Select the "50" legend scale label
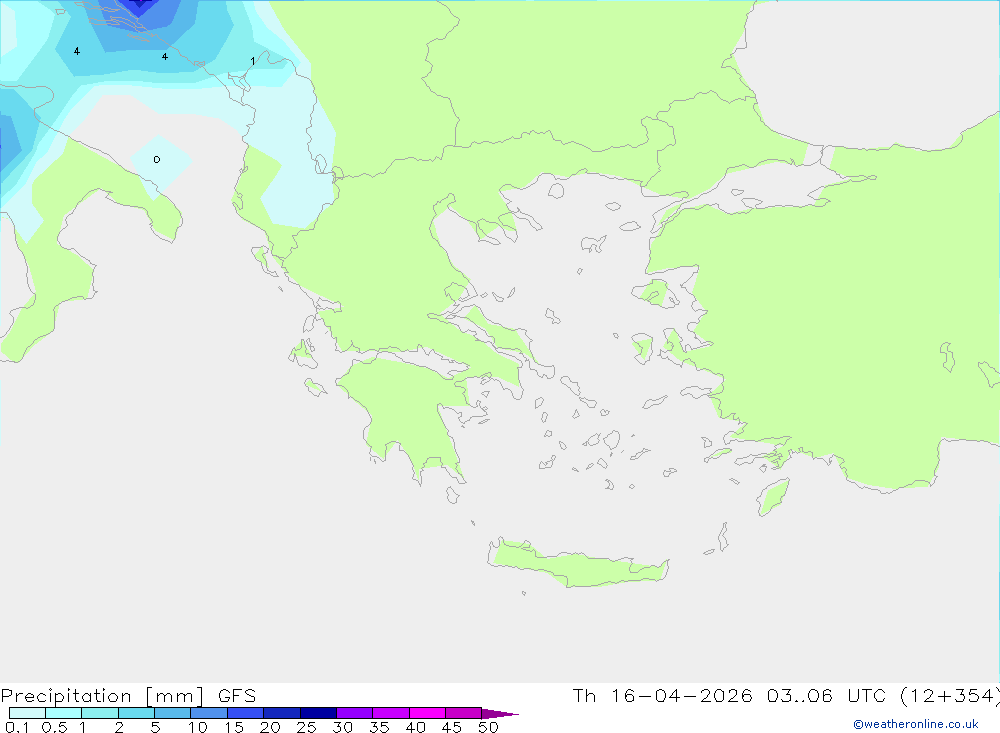The image size is (1000, 733). pyautogui.click(x=488, y=727)
